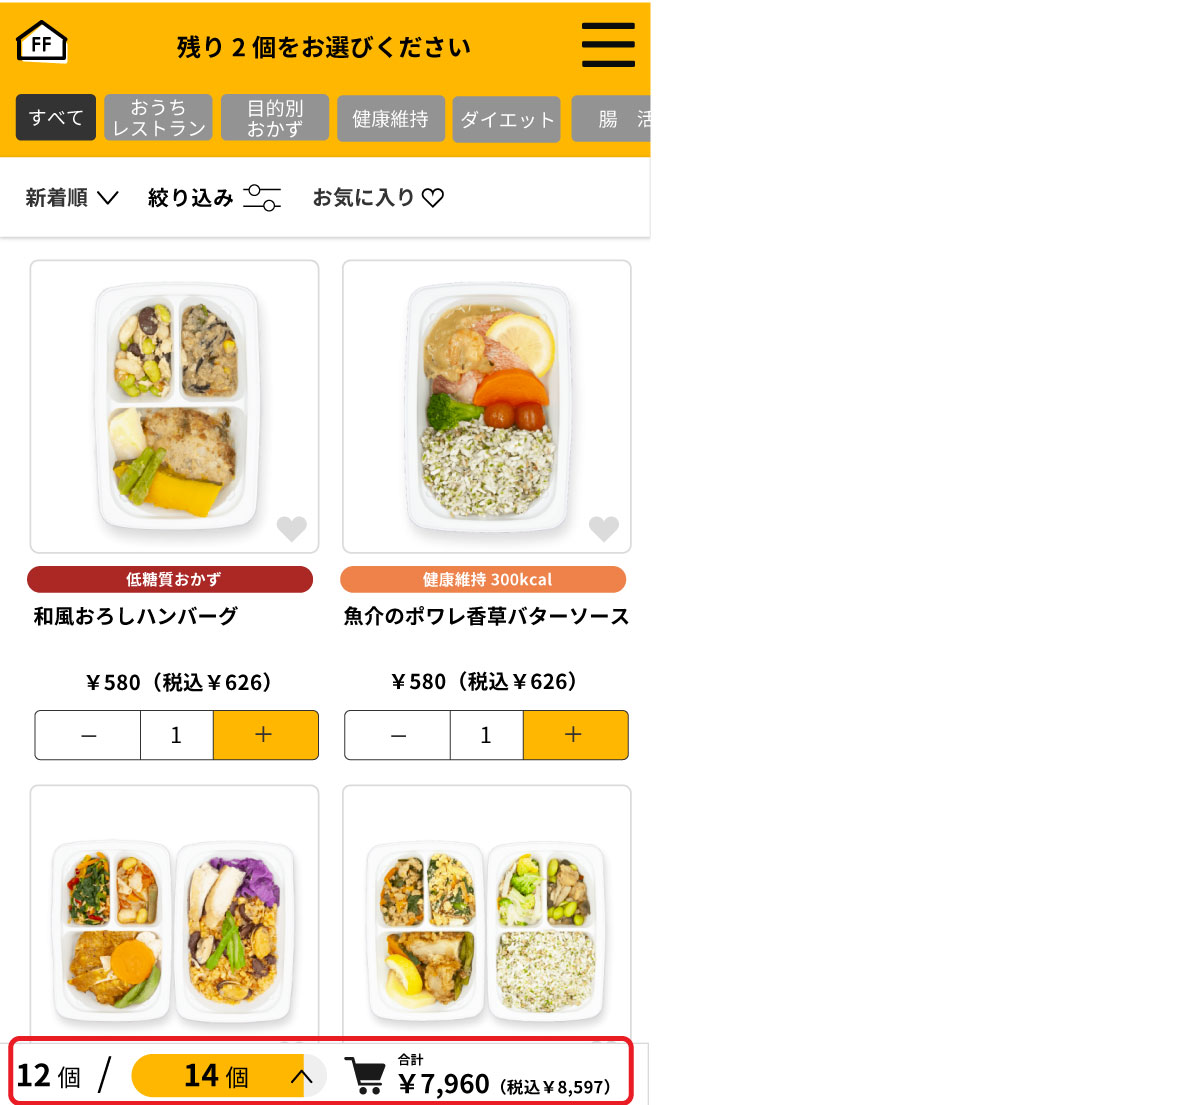Decrease 和風おろしハンバーグ quantity with minus
Screen dimensions: 1200x1105
click(88, 735)
